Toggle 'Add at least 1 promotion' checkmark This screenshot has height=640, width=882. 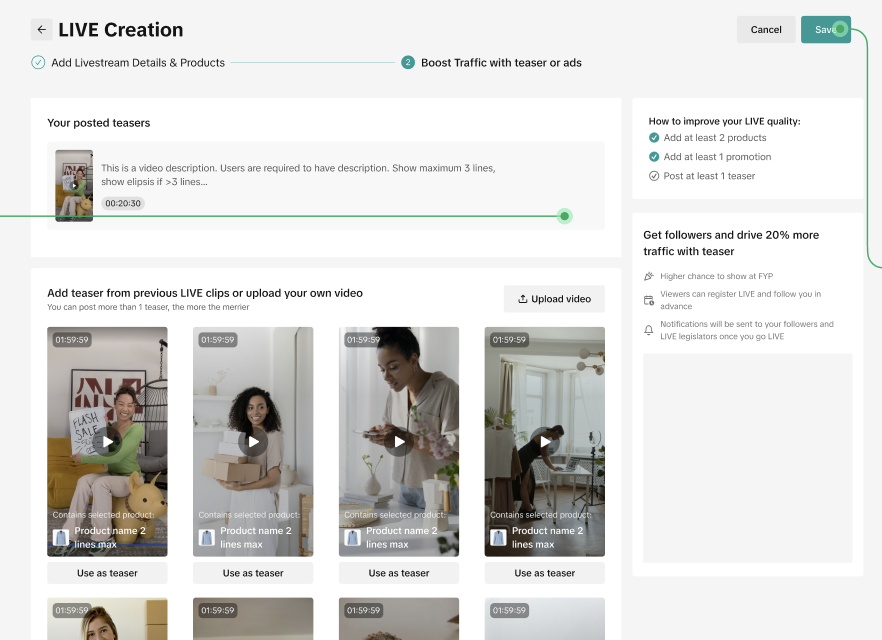(x=654, y=157)
